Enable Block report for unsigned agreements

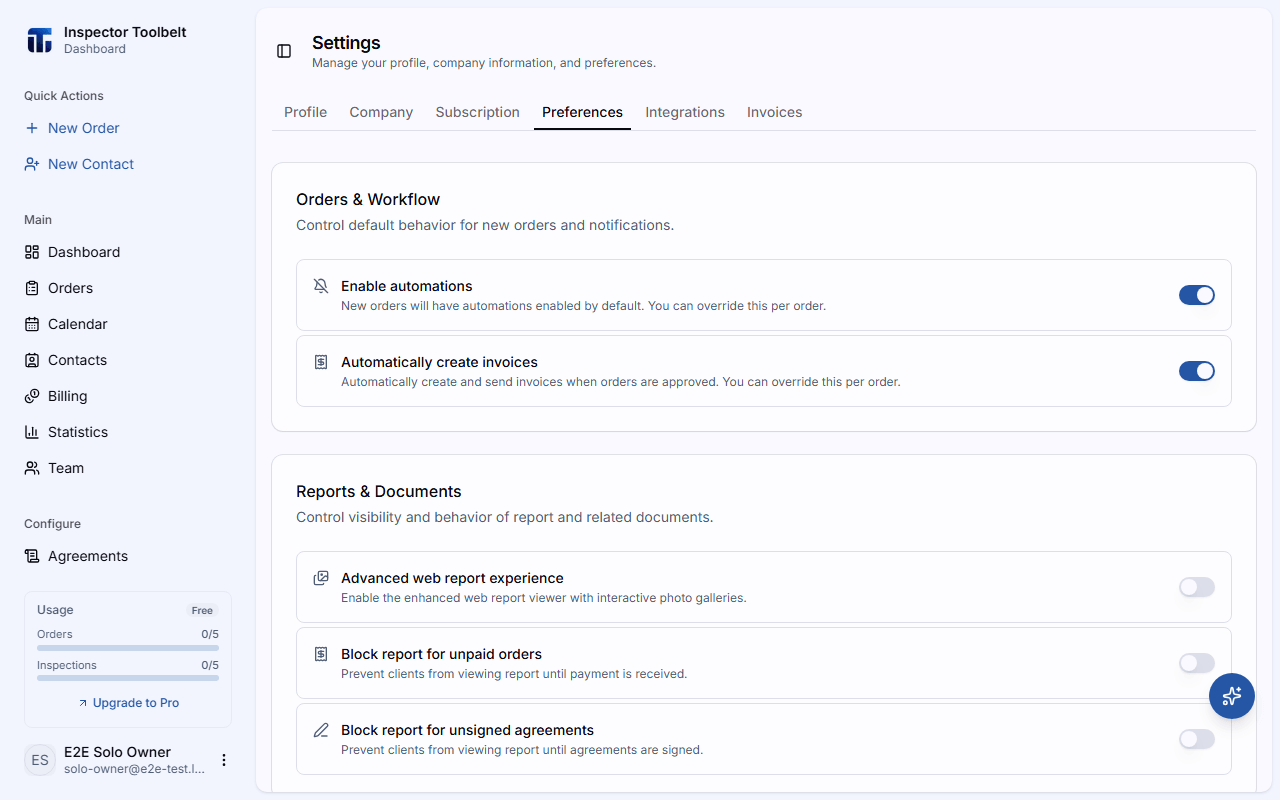(1197, 739)
